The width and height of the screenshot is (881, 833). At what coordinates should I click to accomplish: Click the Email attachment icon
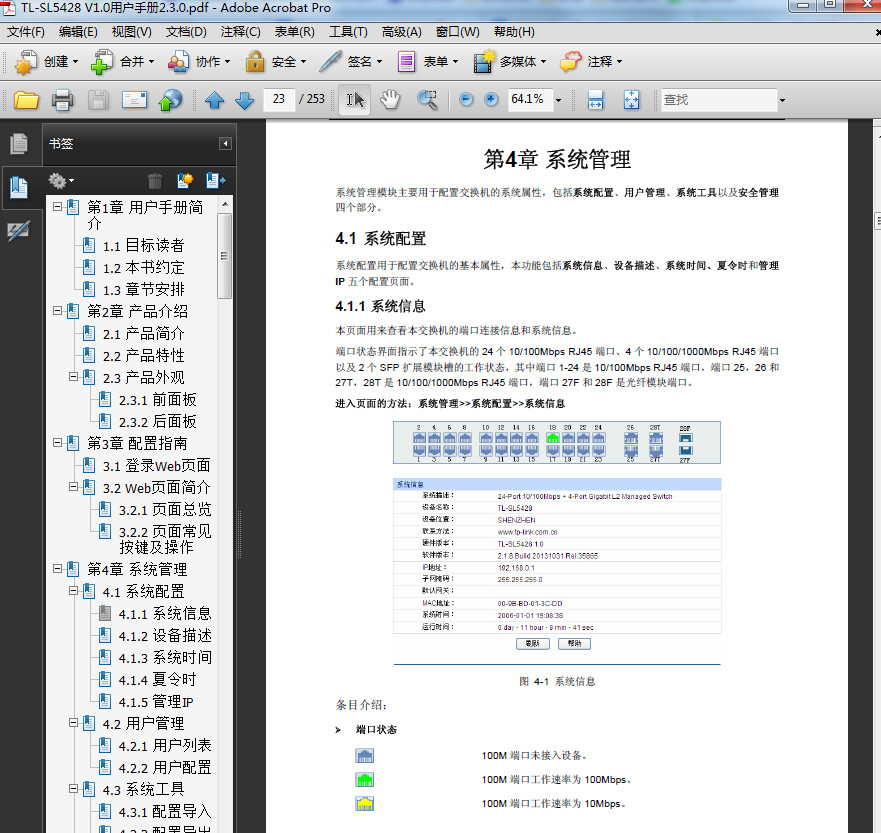pos(134,100)
